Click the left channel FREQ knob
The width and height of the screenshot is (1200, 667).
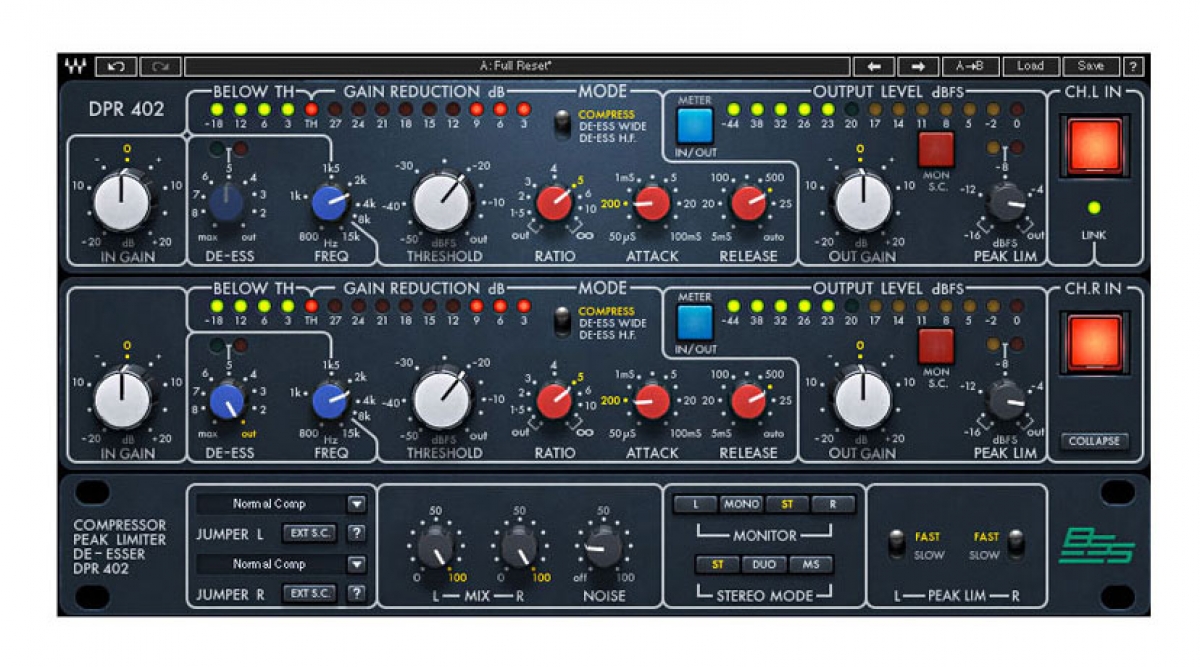(330, 203)
